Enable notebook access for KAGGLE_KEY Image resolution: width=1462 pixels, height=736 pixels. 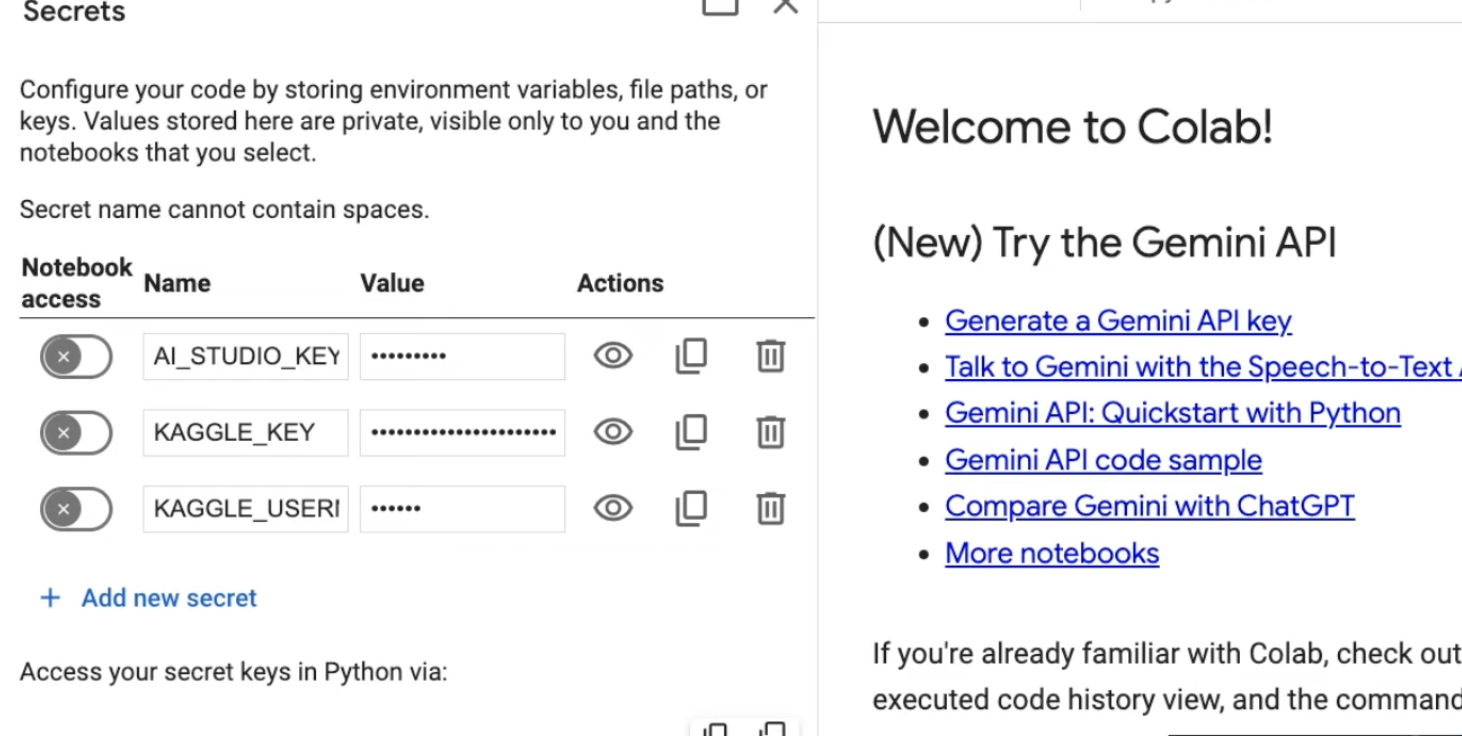point(76,432)
